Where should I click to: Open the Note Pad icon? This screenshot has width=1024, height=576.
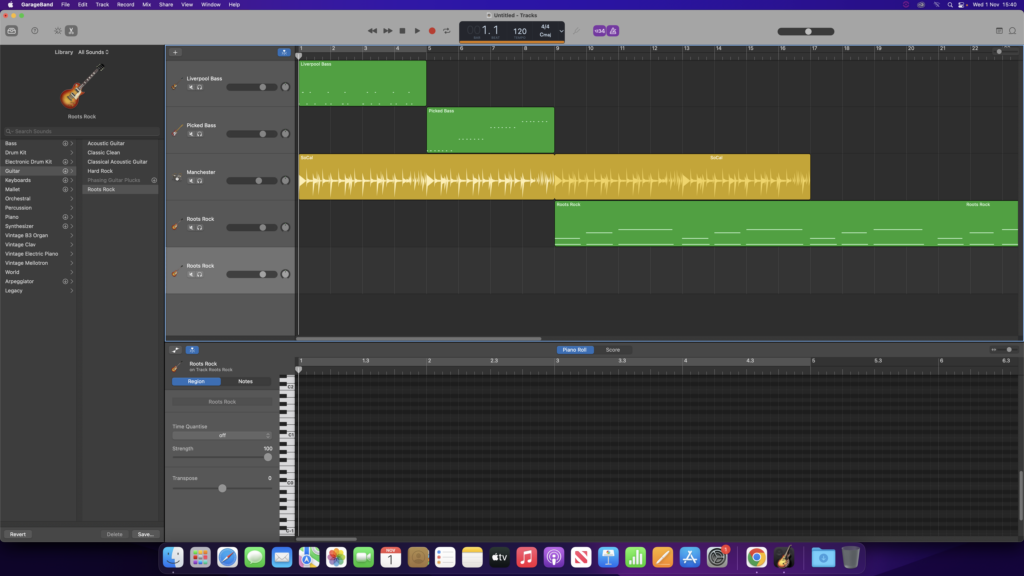[999, 31]
